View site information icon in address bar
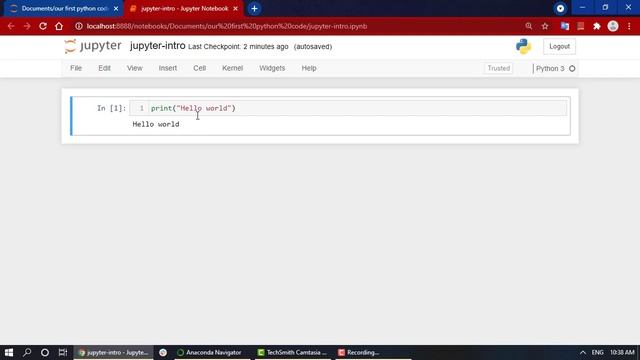This screenshot has width=640, height=360. [x=79, y=26]
